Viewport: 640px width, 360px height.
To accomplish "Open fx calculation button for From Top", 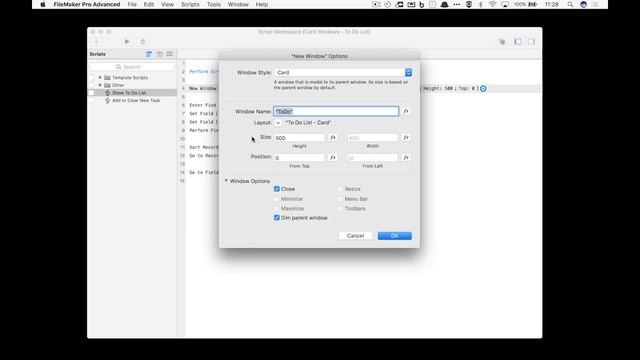I will [x=333, y=158].
